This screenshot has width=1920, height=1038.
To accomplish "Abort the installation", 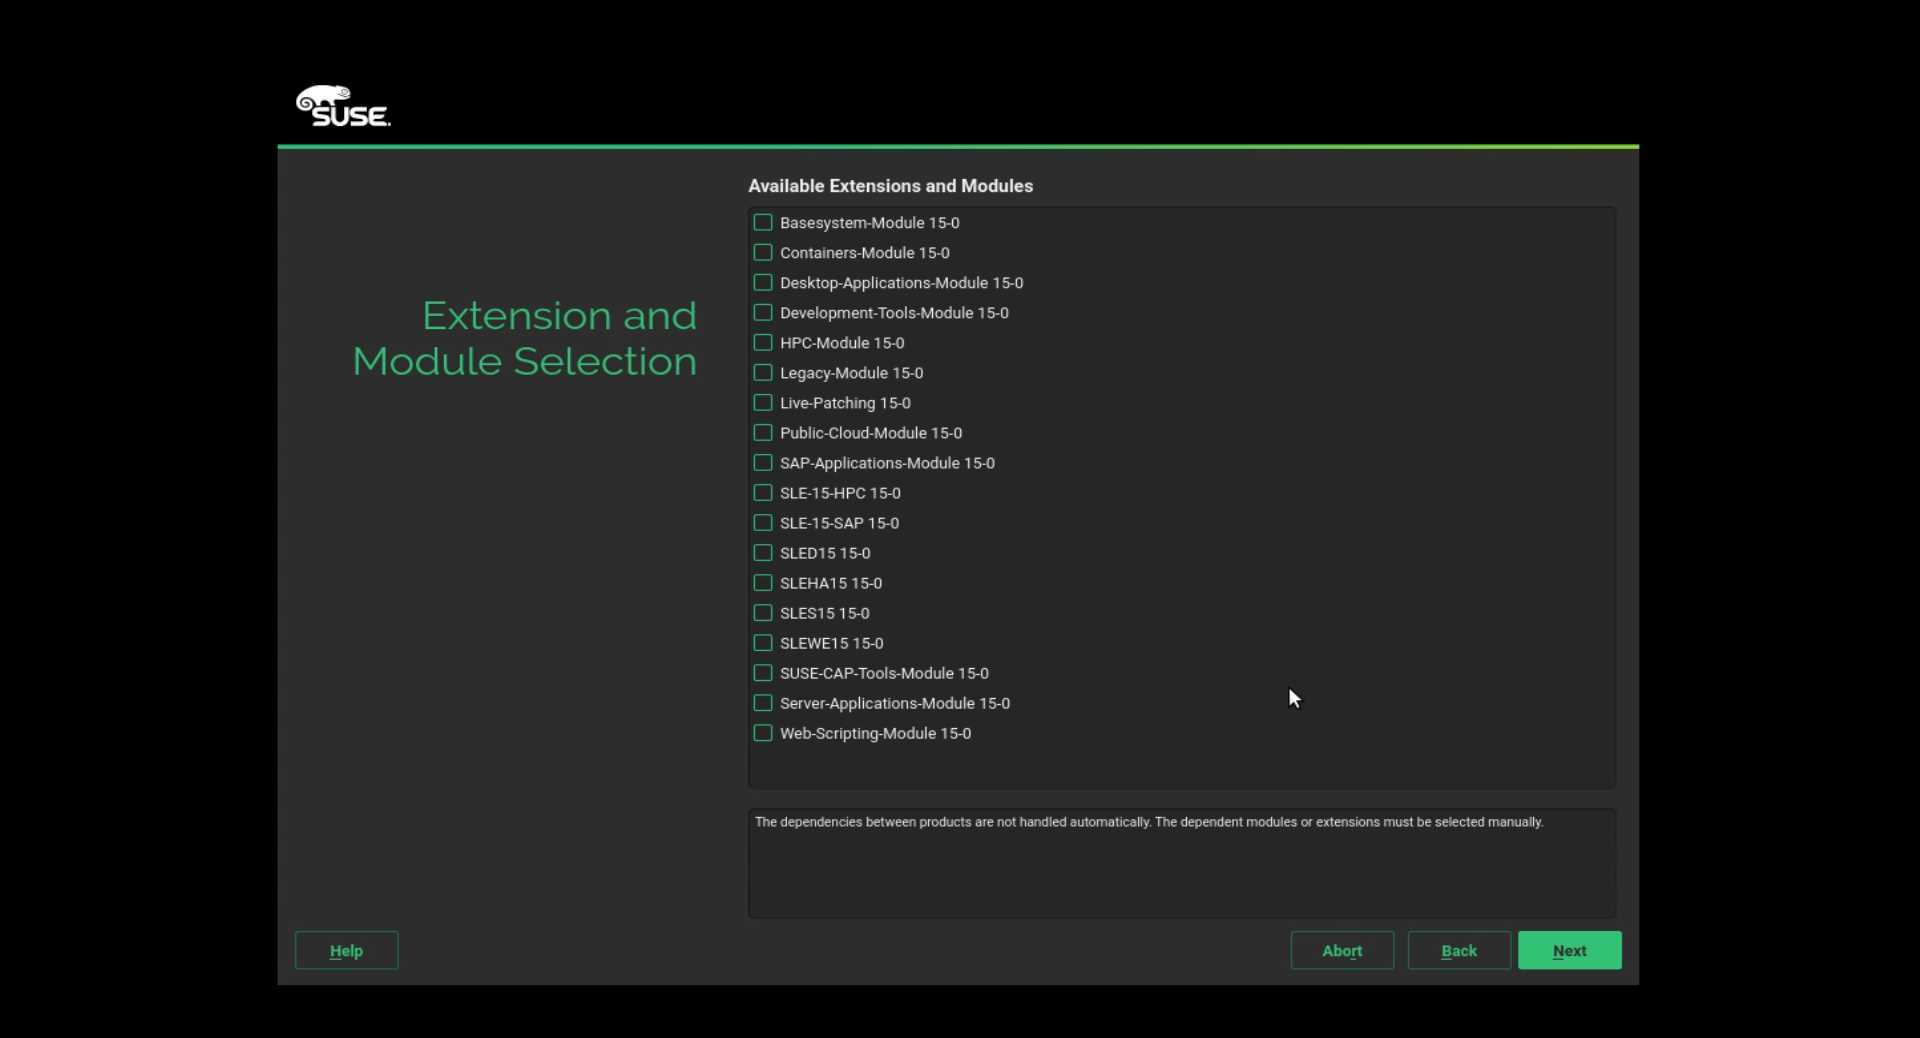I will (x=1342, y=951).
